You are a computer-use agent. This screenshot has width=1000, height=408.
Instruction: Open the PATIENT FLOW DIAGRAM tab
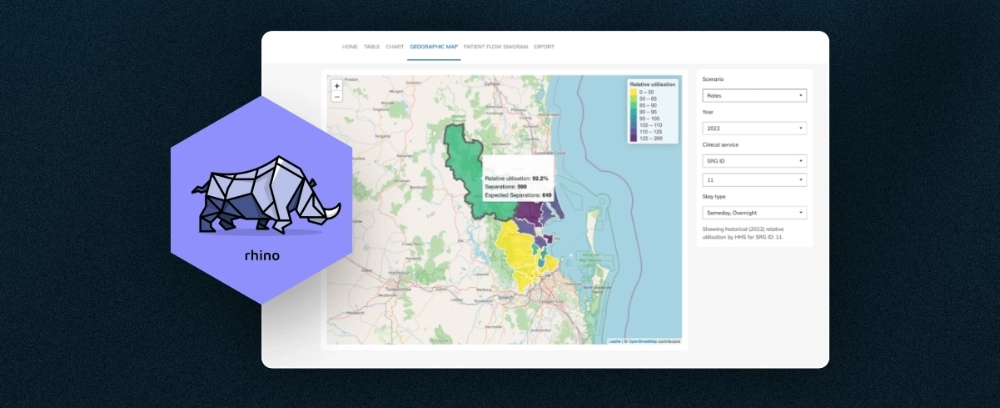point(496,47)
